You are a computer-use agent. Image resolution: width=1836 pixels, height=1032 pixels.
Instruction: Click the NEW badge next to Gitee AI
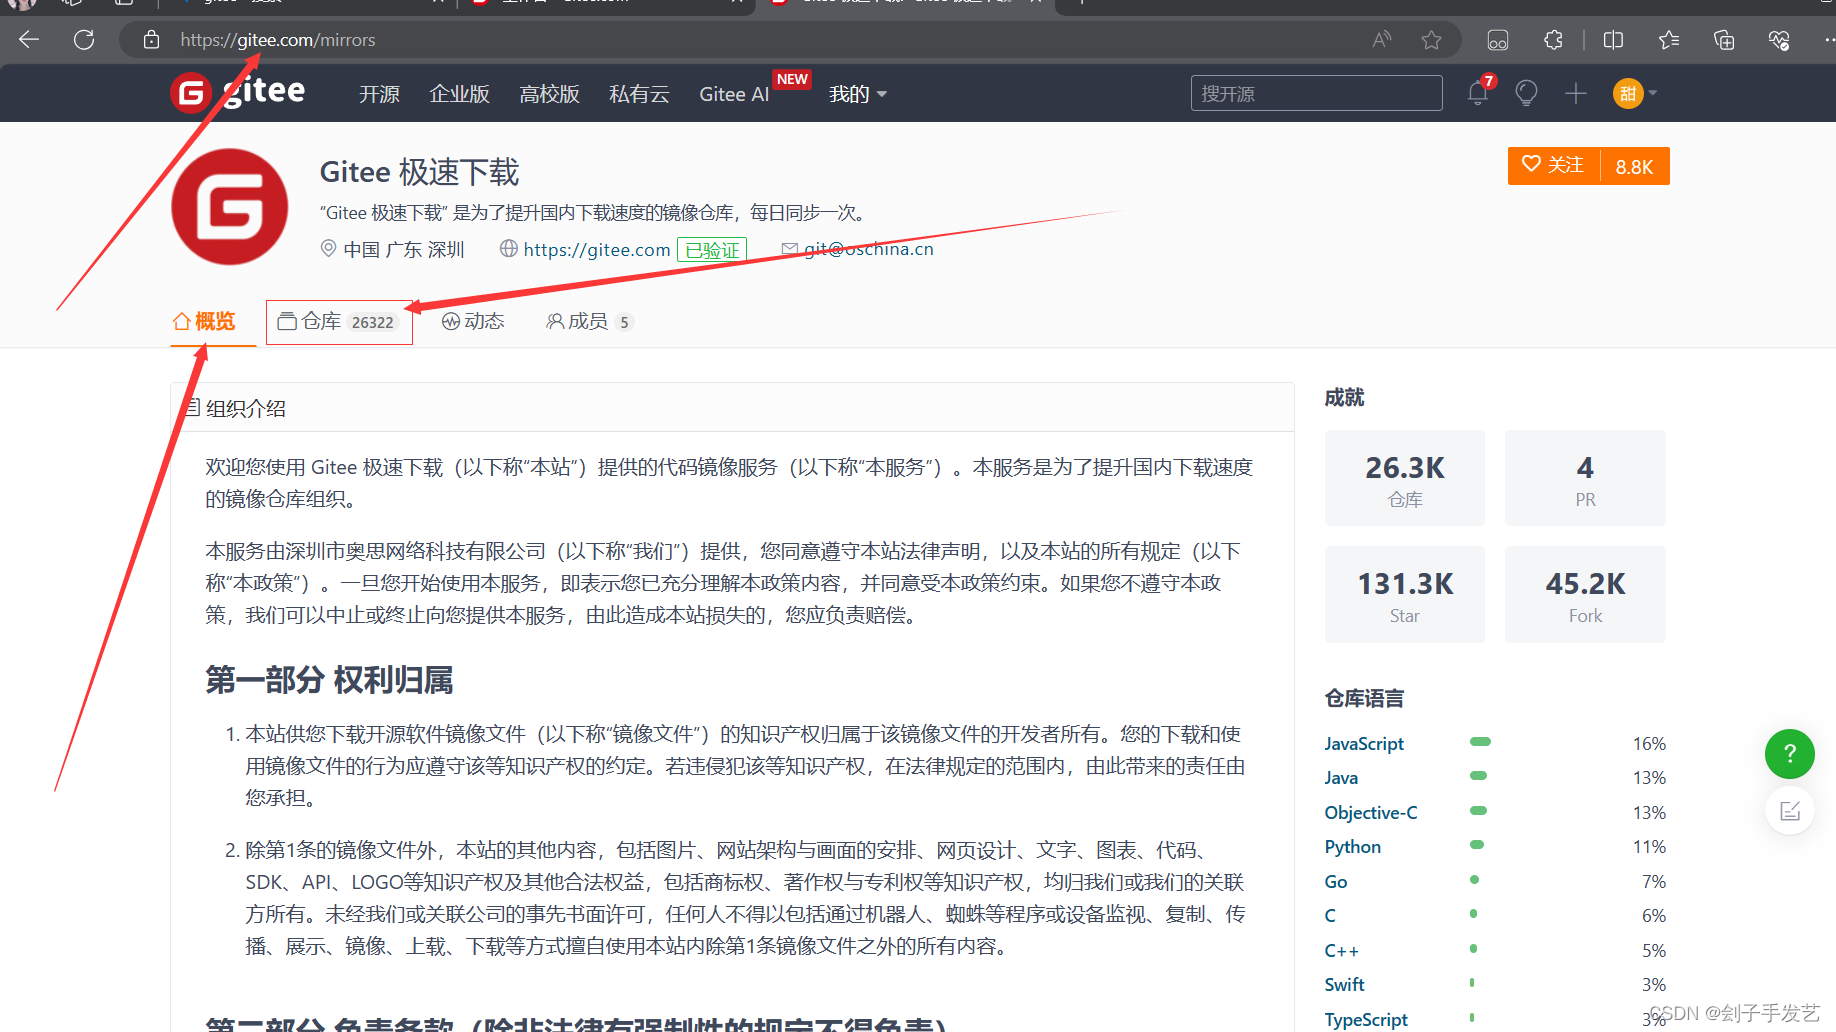[x=792, y=79]
